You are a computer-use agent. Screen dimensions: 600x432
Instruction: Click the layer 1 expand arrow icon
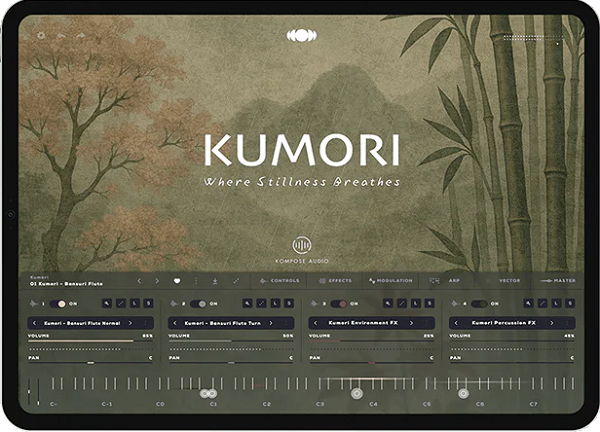click(121, 303)
